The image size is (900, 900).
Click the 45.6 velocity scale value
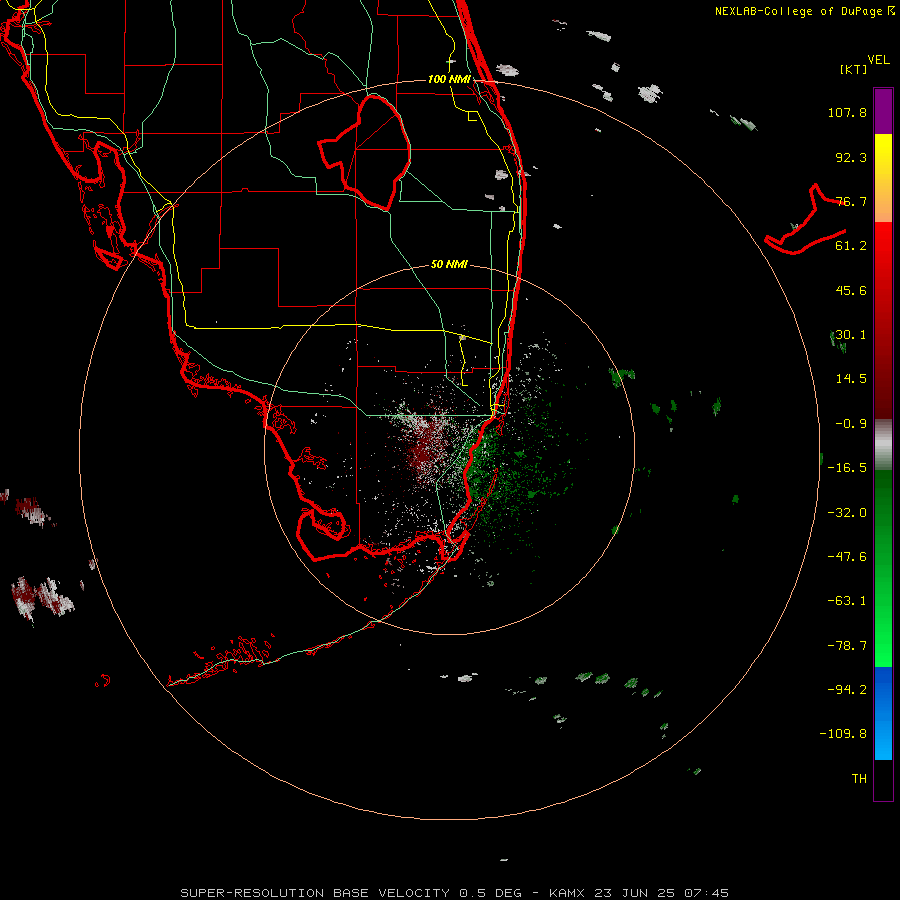[851, 290]
